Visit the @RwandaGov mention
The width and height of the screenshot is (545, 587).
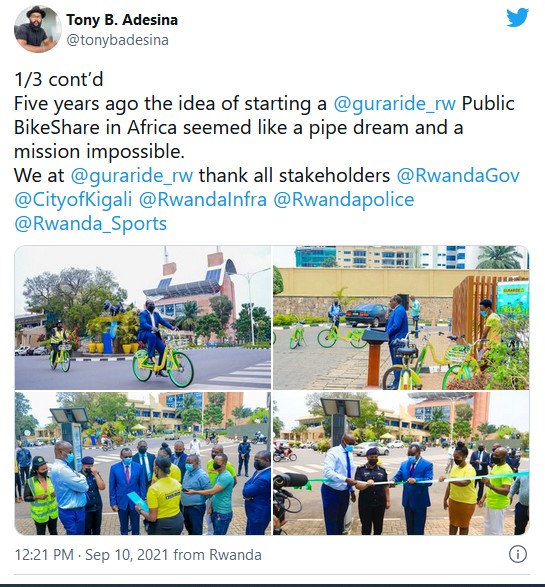coord(458,175)
